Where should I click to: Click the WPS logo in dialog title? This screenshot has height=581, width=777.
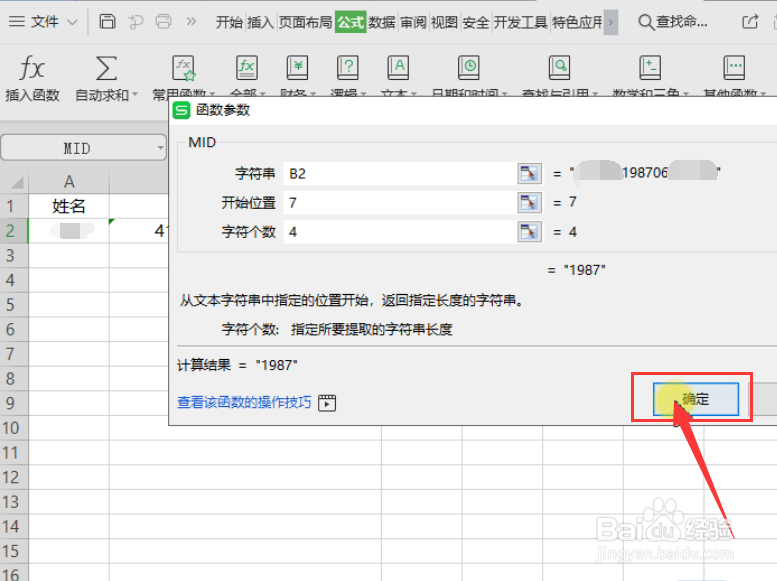pyautogui.click(x=181, y=110)
